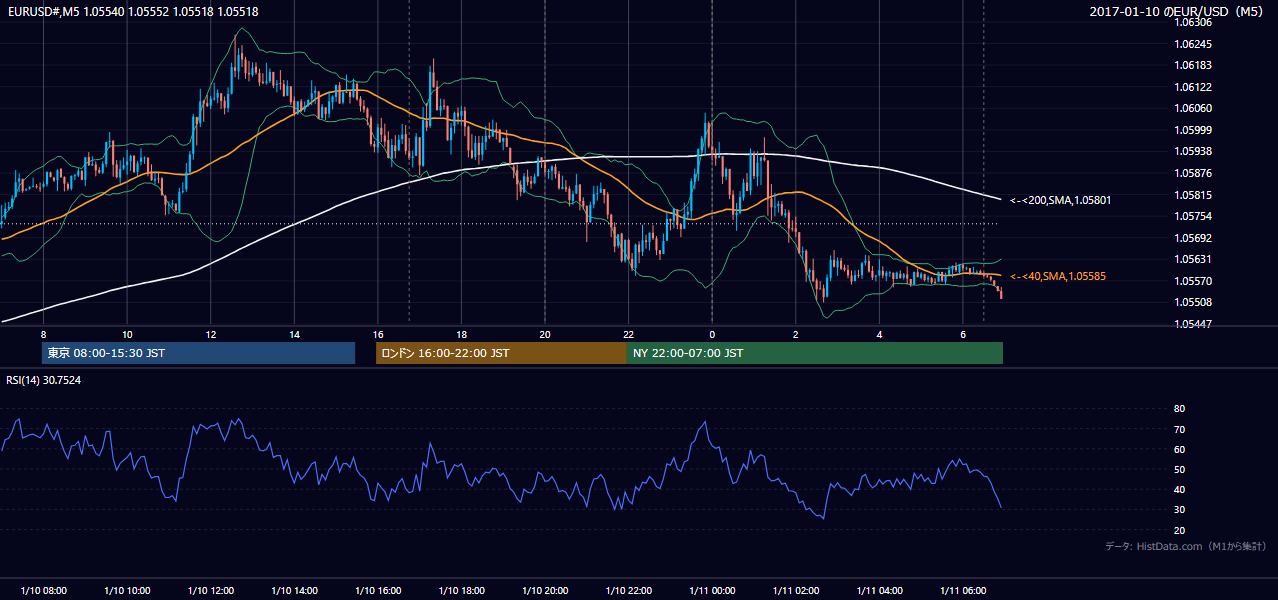Click price axis label 1.05447
Screen dimensions: 1278x600
1193,324
